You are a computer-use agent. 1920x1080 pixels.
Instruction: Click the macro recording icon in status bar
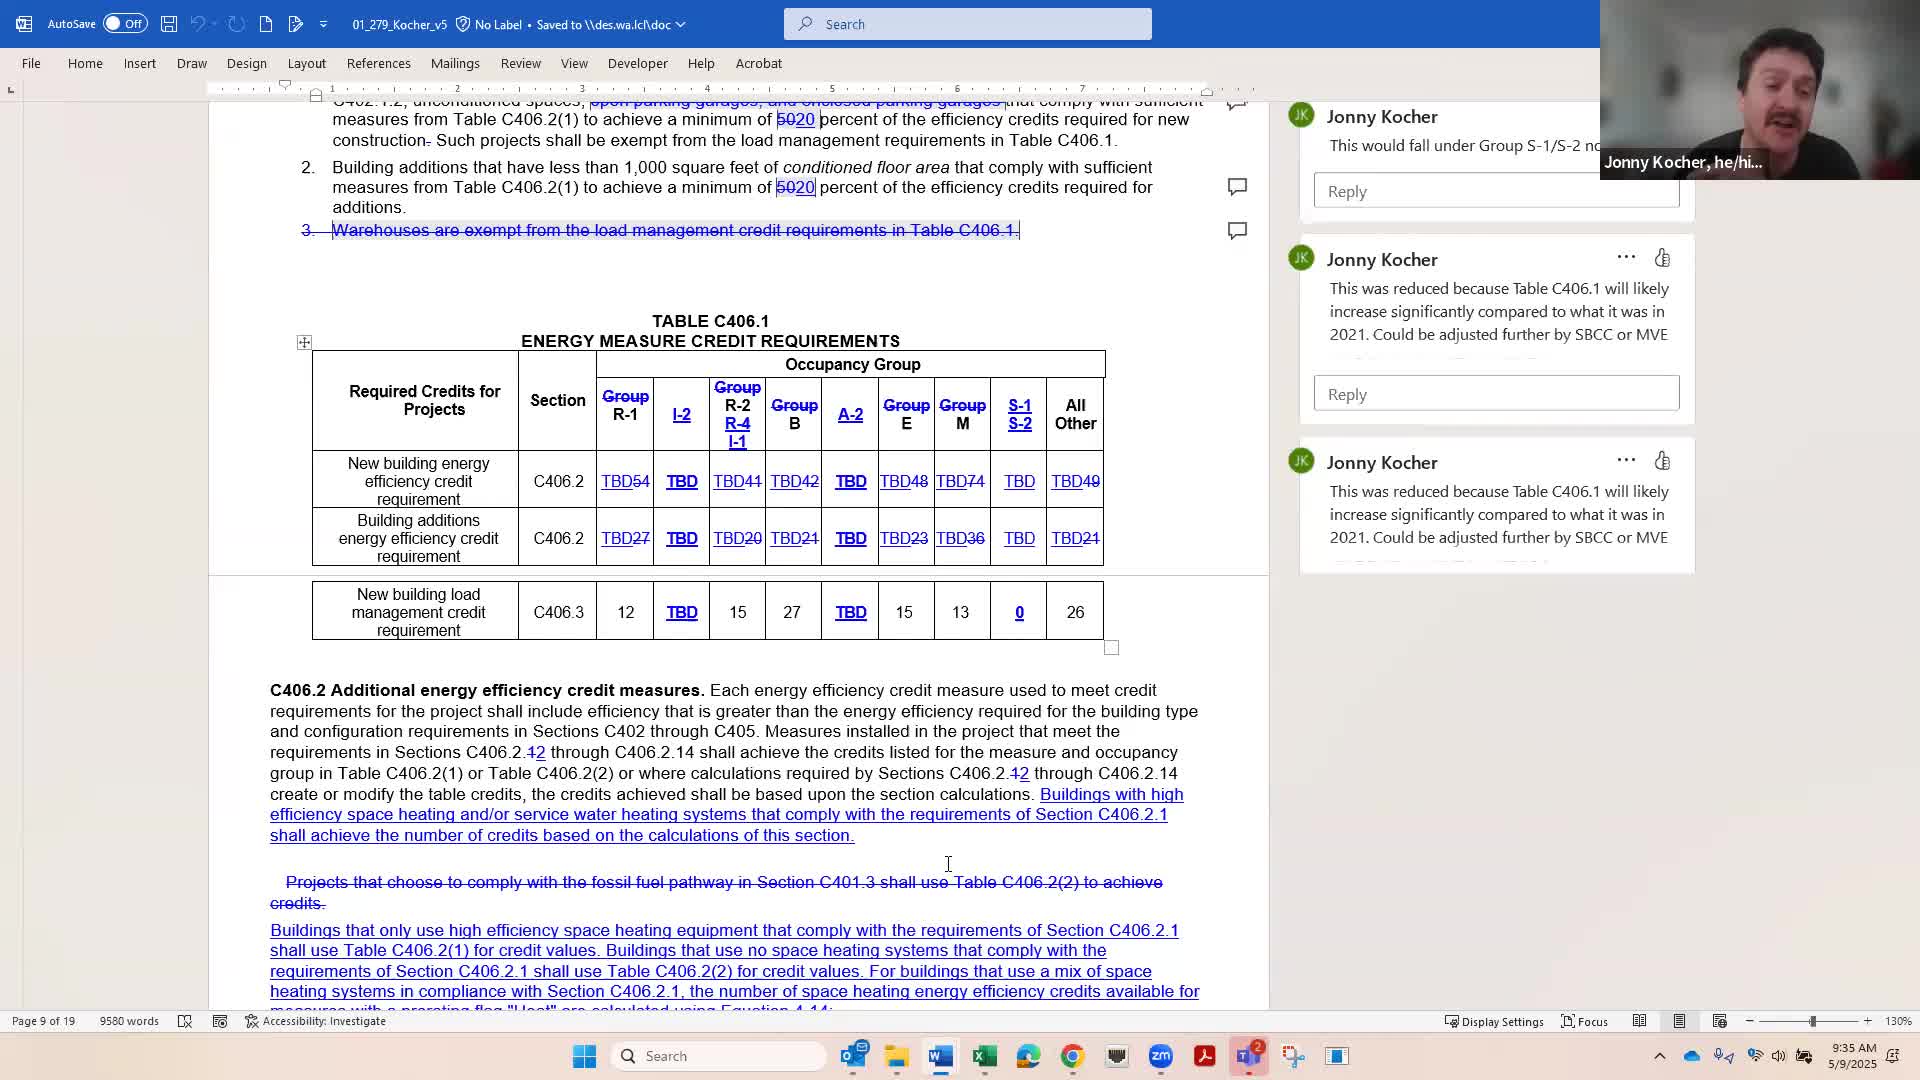tap(220, 1021)
